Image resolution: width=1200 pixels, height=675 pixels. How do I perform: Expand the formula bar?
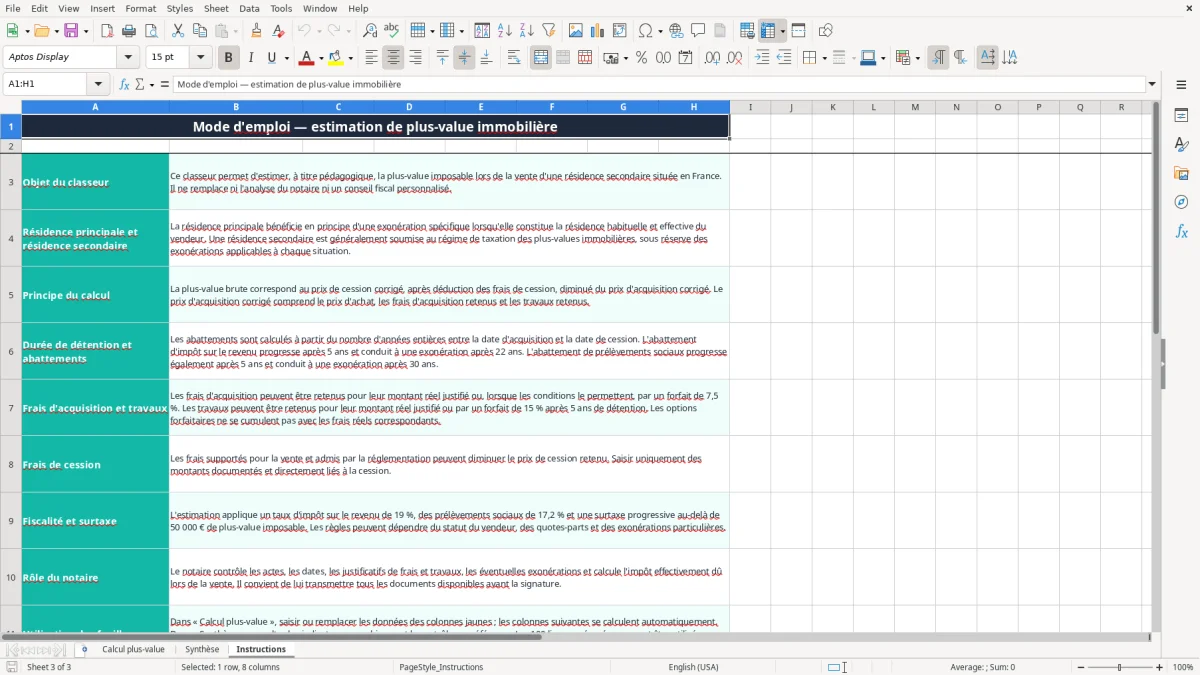[1152, 84]
